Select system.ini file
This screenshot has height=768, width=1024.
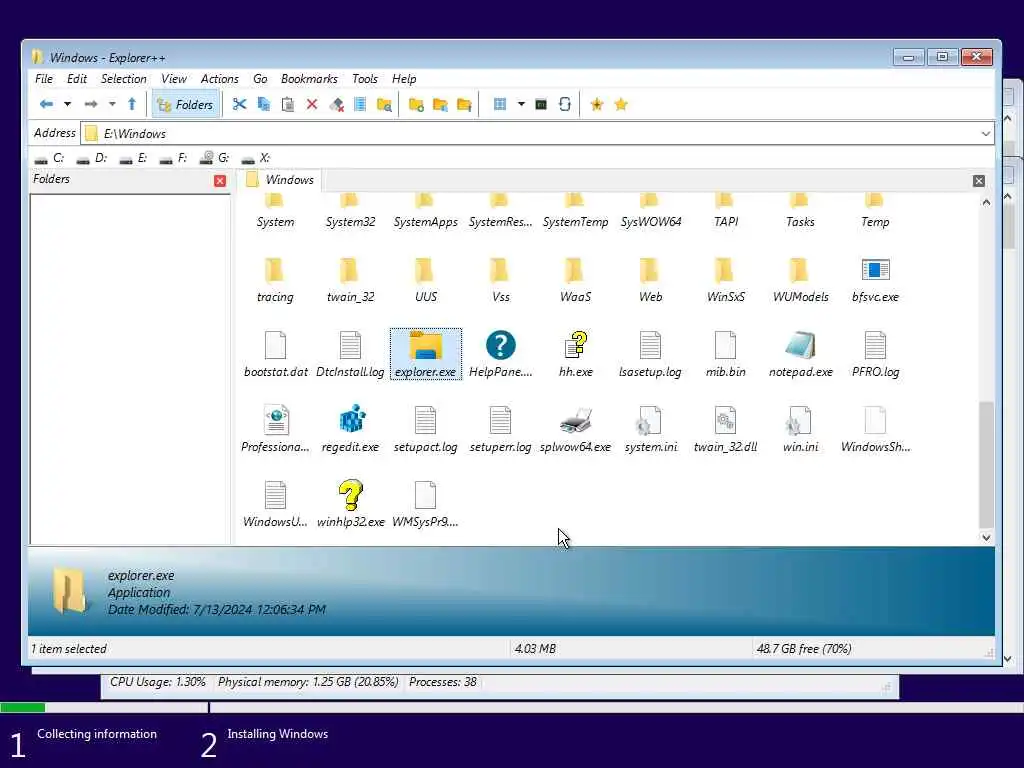pos(650,430)
